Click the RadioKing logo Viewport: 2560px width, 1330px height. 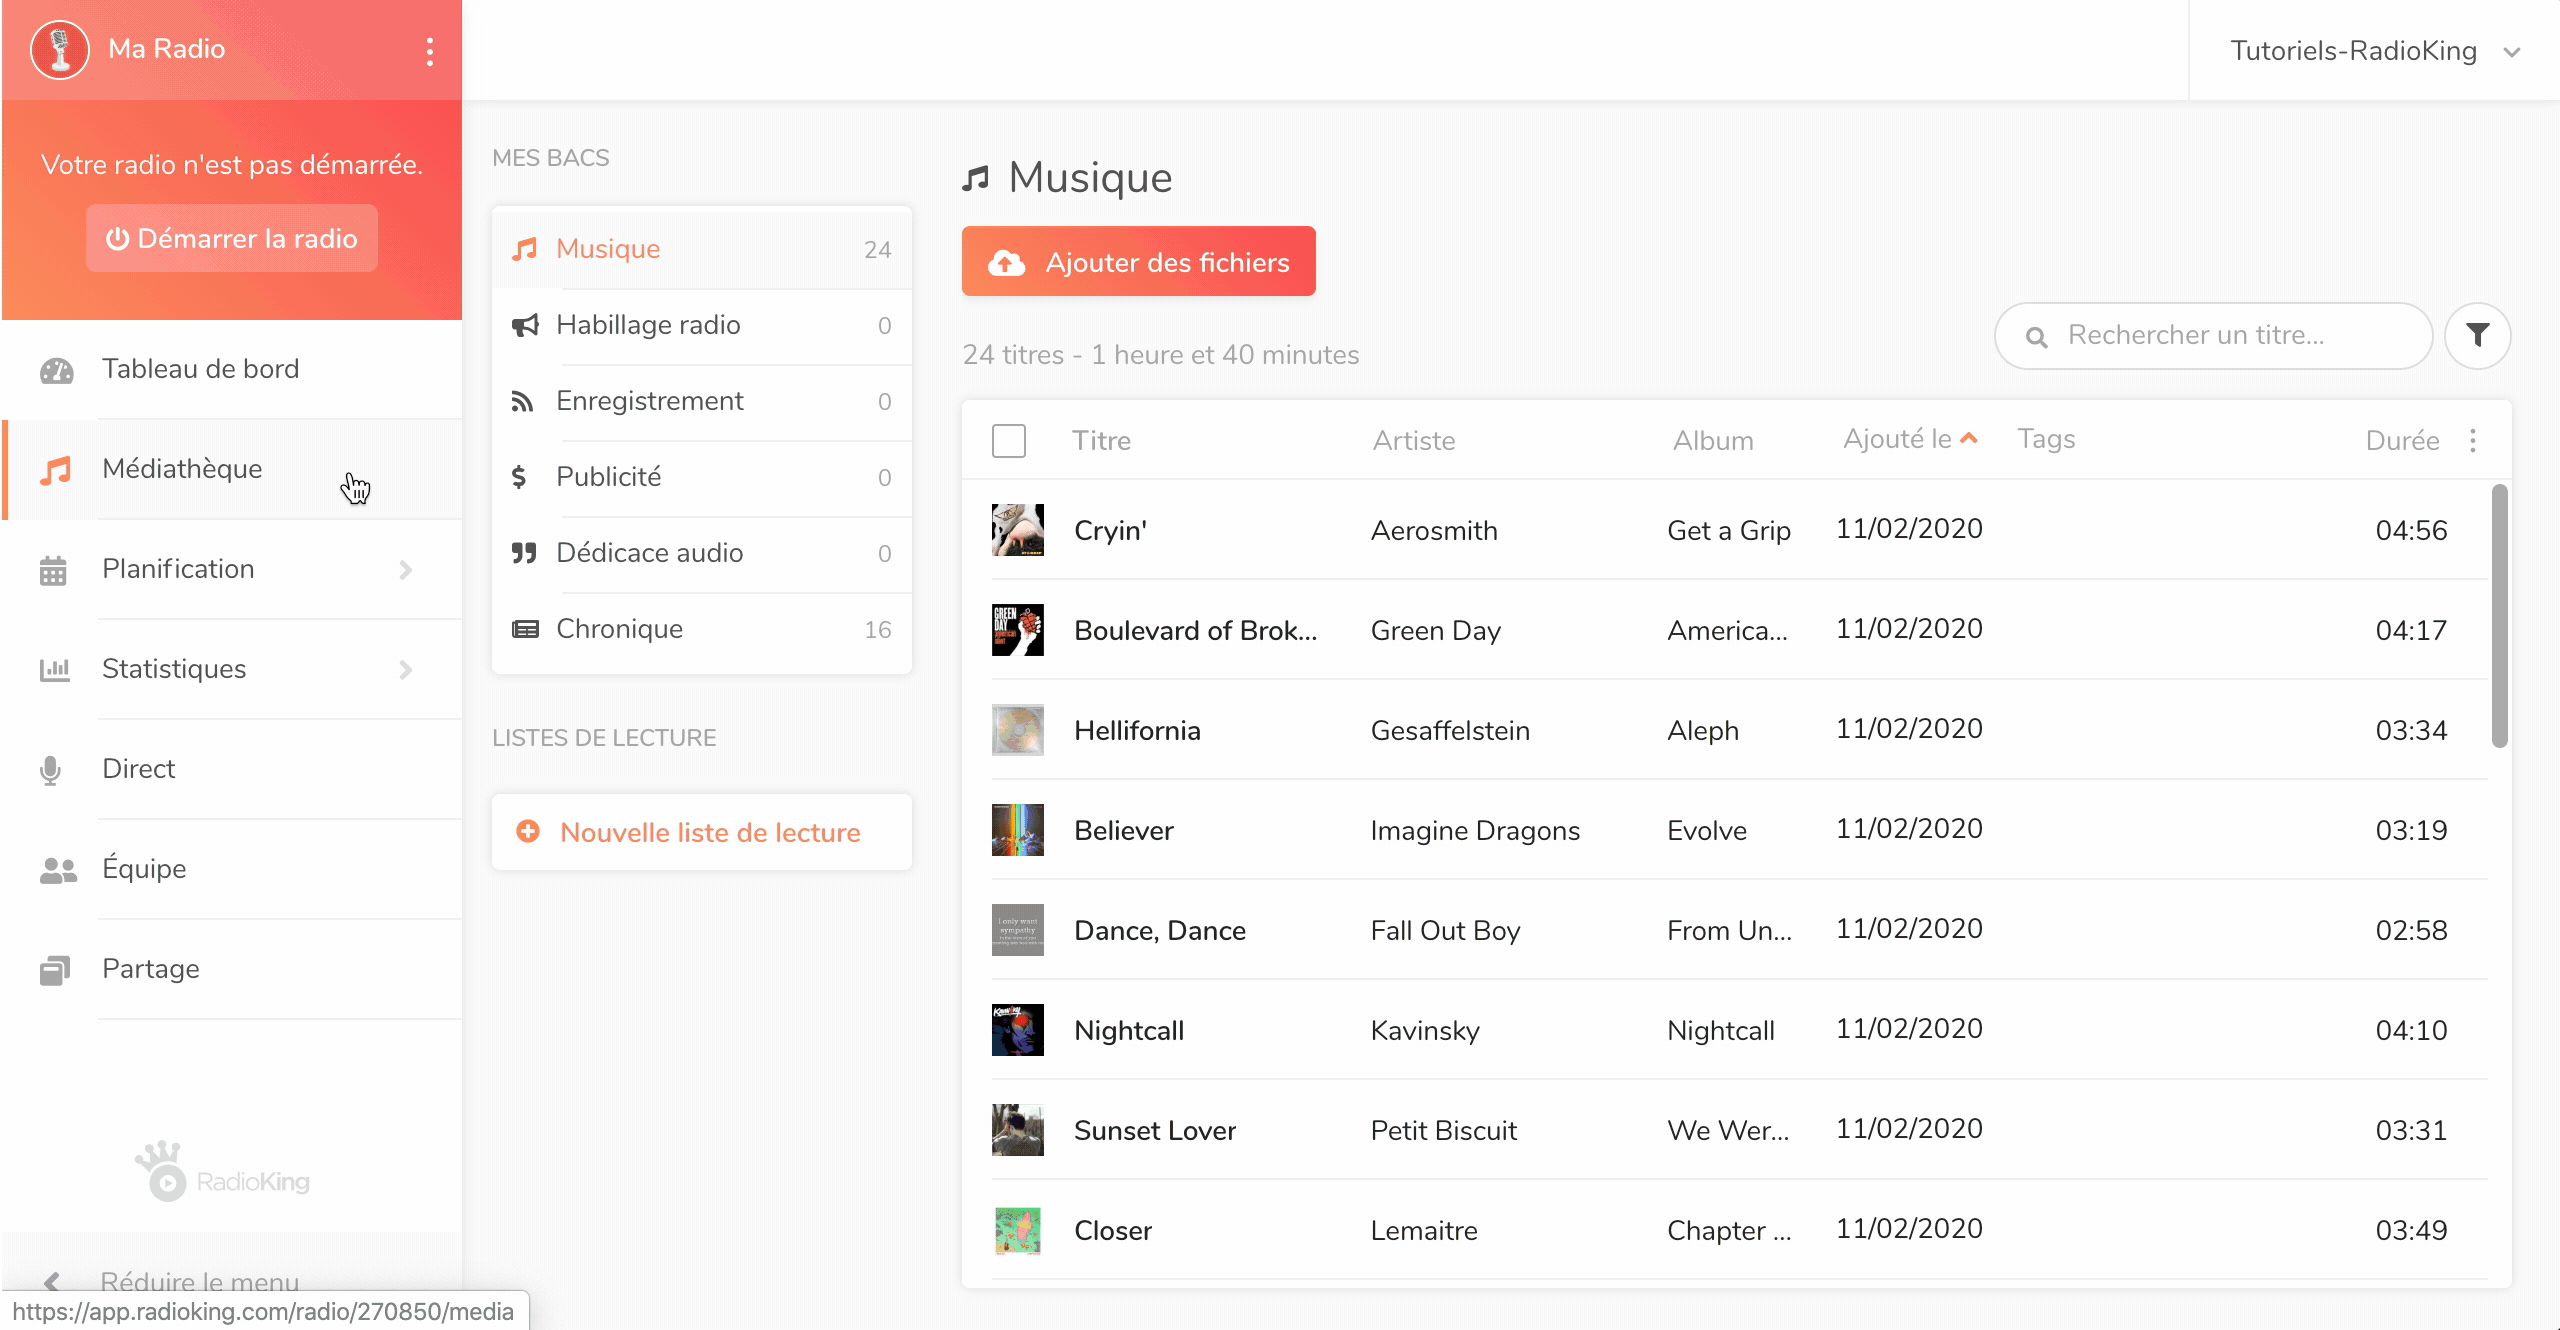coord(222,1171)
